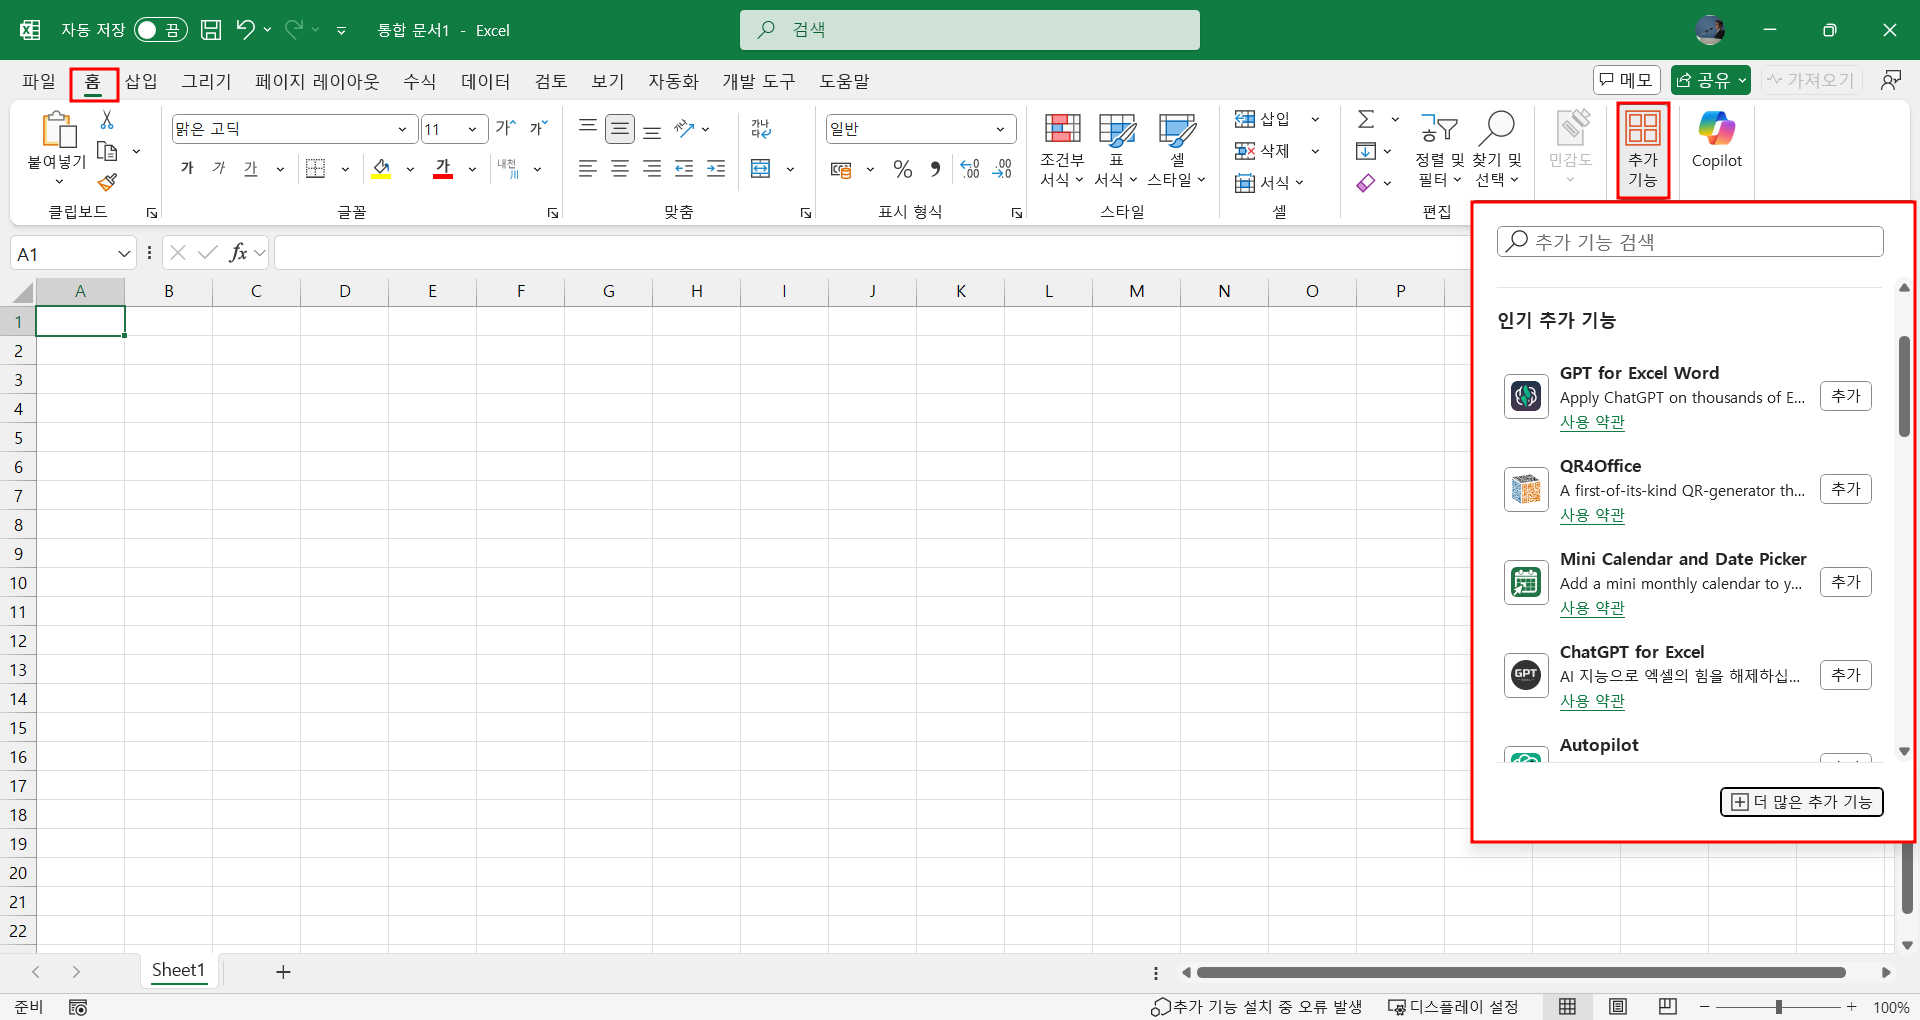Click the merge and center icon
This screenshot has height=1020, width=1920.
pos(761,169)
